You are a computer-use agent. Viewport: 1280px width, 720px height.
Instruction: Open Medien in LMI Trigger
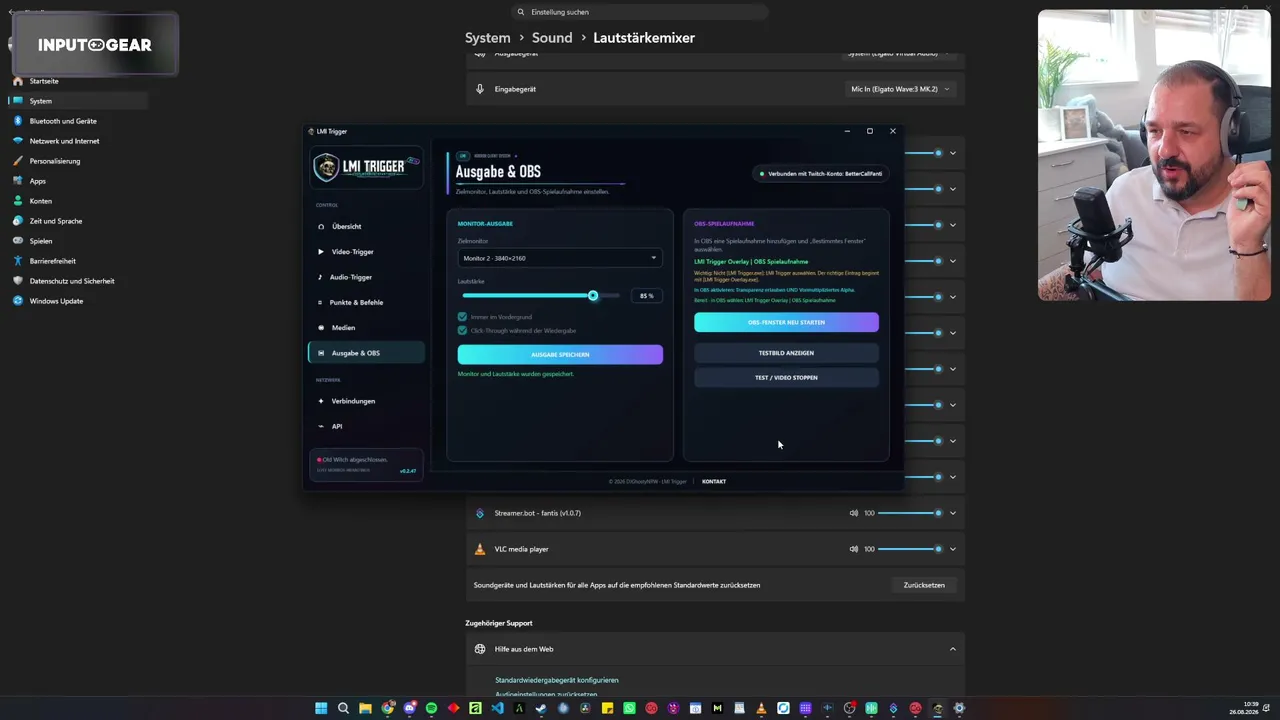click(366, 327)
